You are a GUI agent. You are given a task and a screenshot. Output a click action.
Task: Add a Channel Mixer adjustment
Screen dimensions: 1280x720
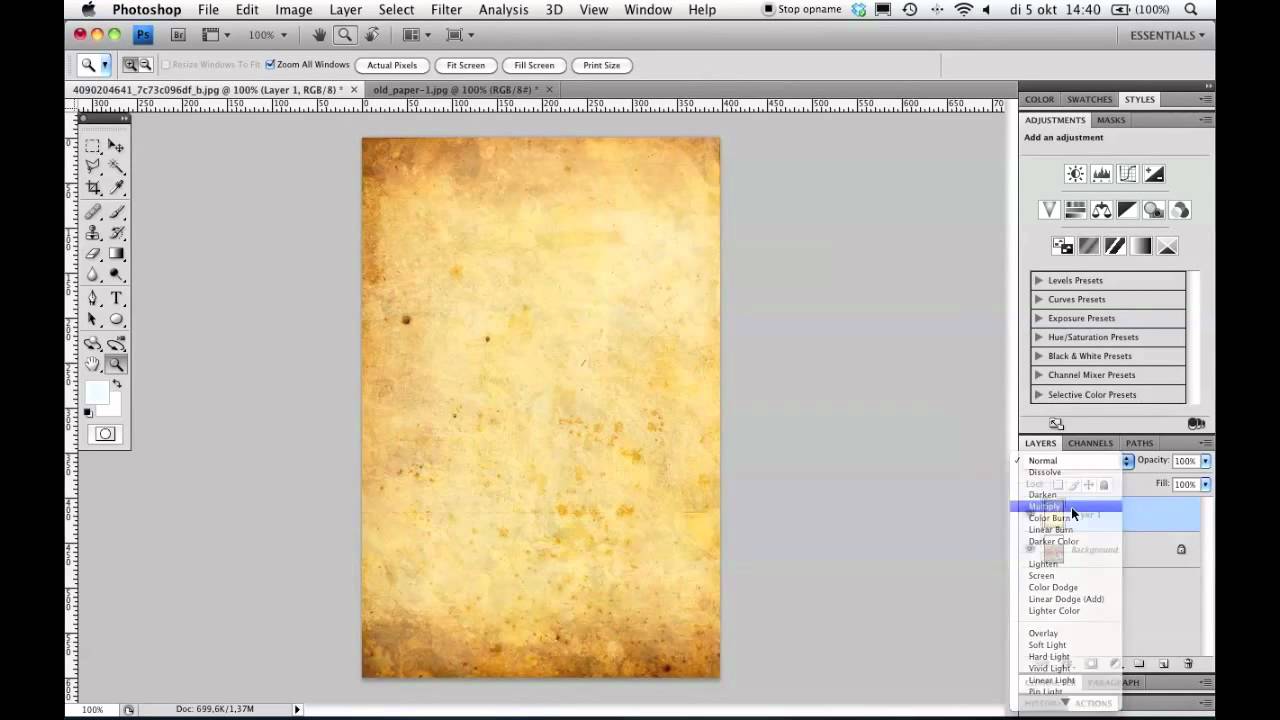tap(1179, 210)
